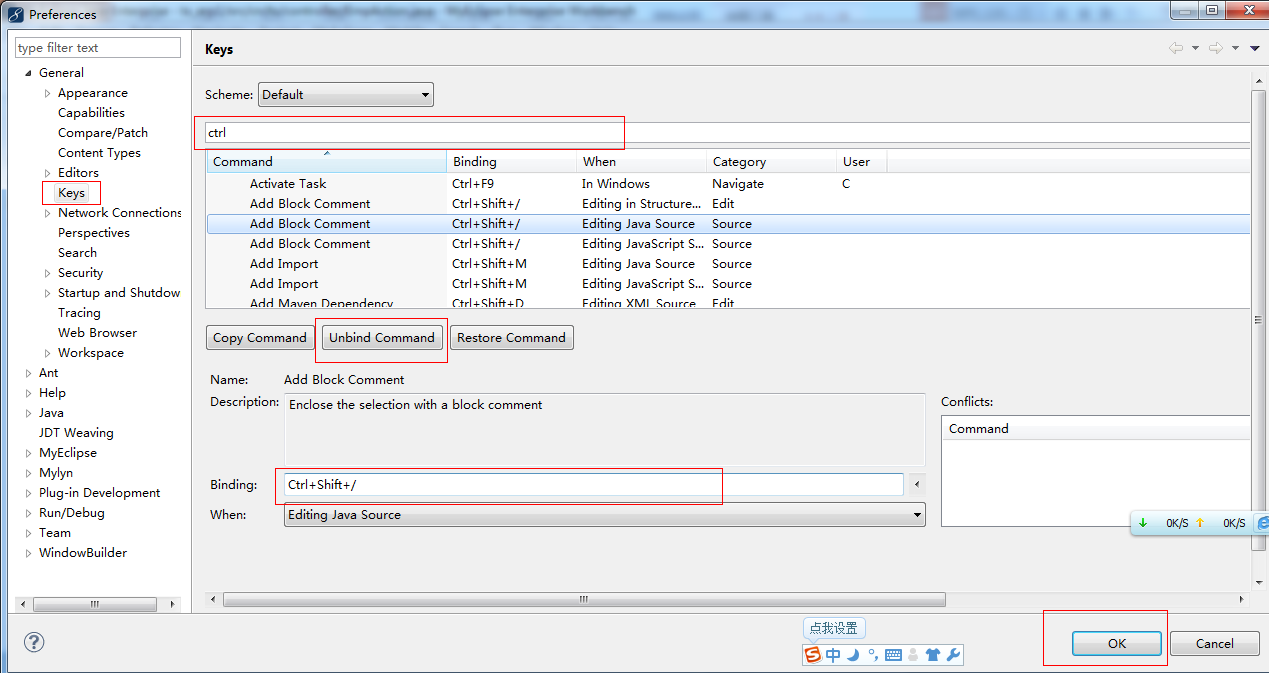Expand the Java node
The height and width of the screenshot is (673, 1269).
pos(28,413)
